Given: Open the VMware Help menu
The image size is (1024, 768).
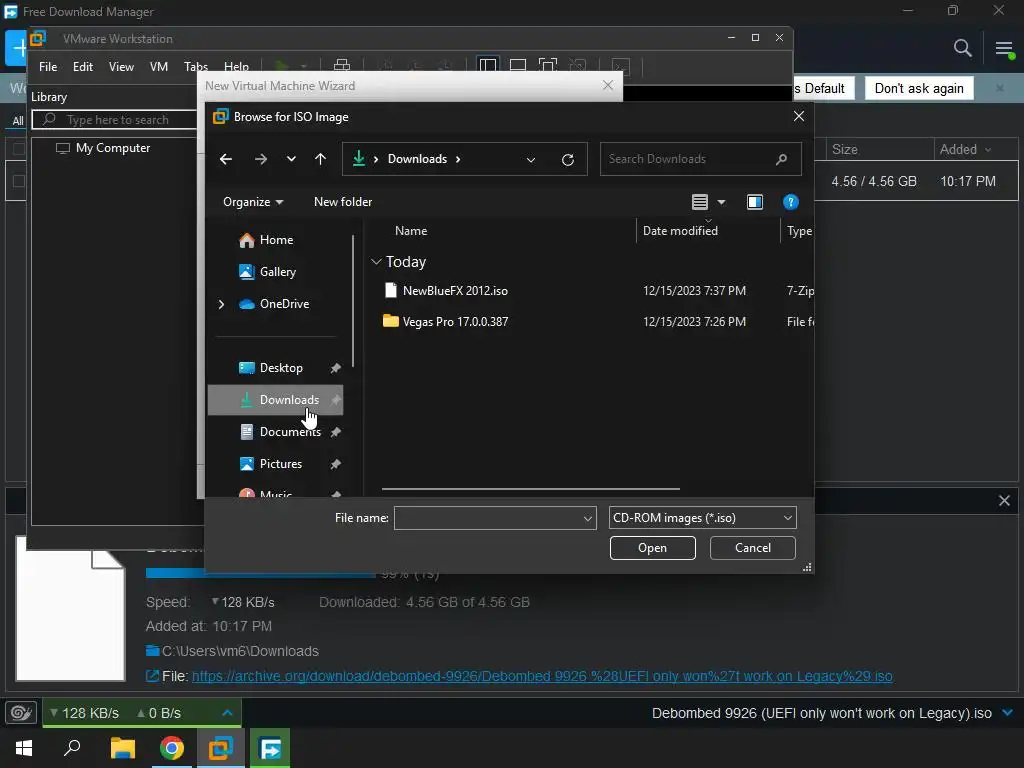Looking at the screenshot, I should tap(236, 67).
